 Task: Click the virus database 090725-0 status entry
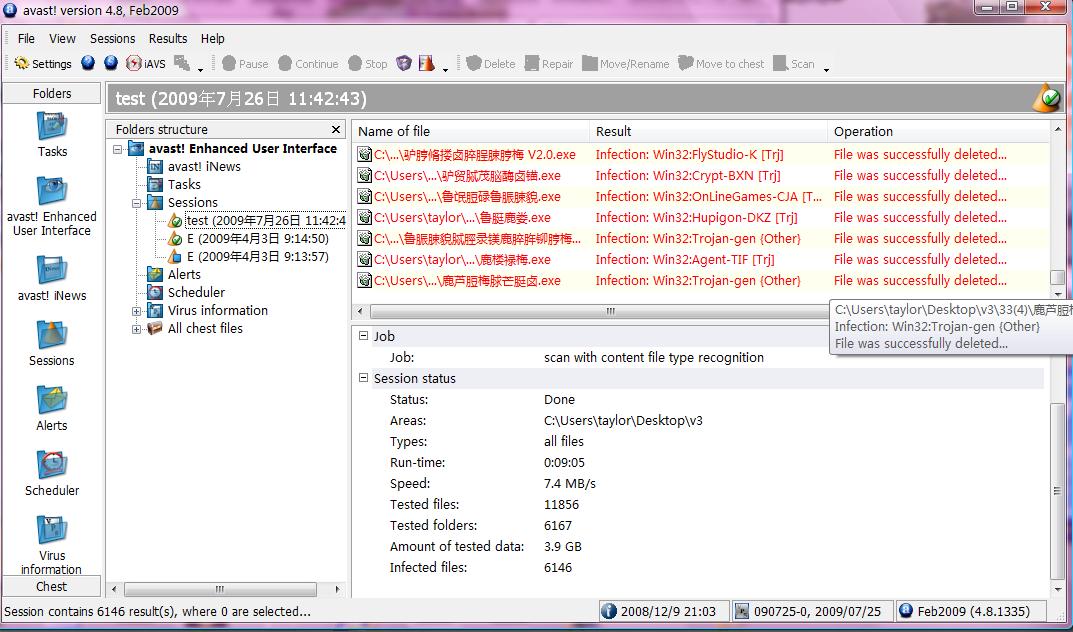pyautogui.click(x=813, y=611)
